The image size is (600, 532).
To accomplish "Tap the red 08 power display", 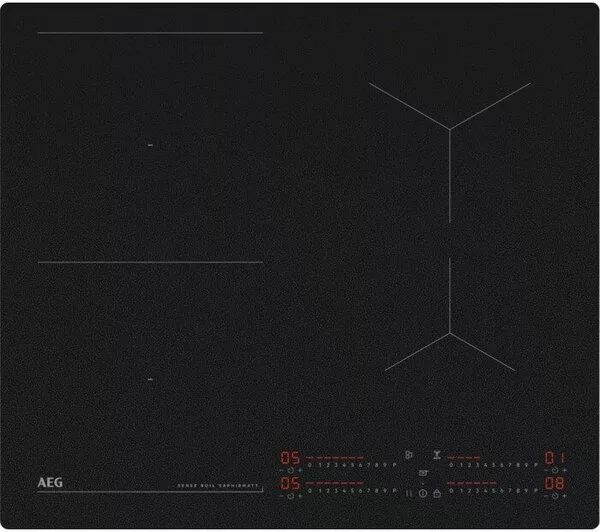I will (x=554, y=483).
